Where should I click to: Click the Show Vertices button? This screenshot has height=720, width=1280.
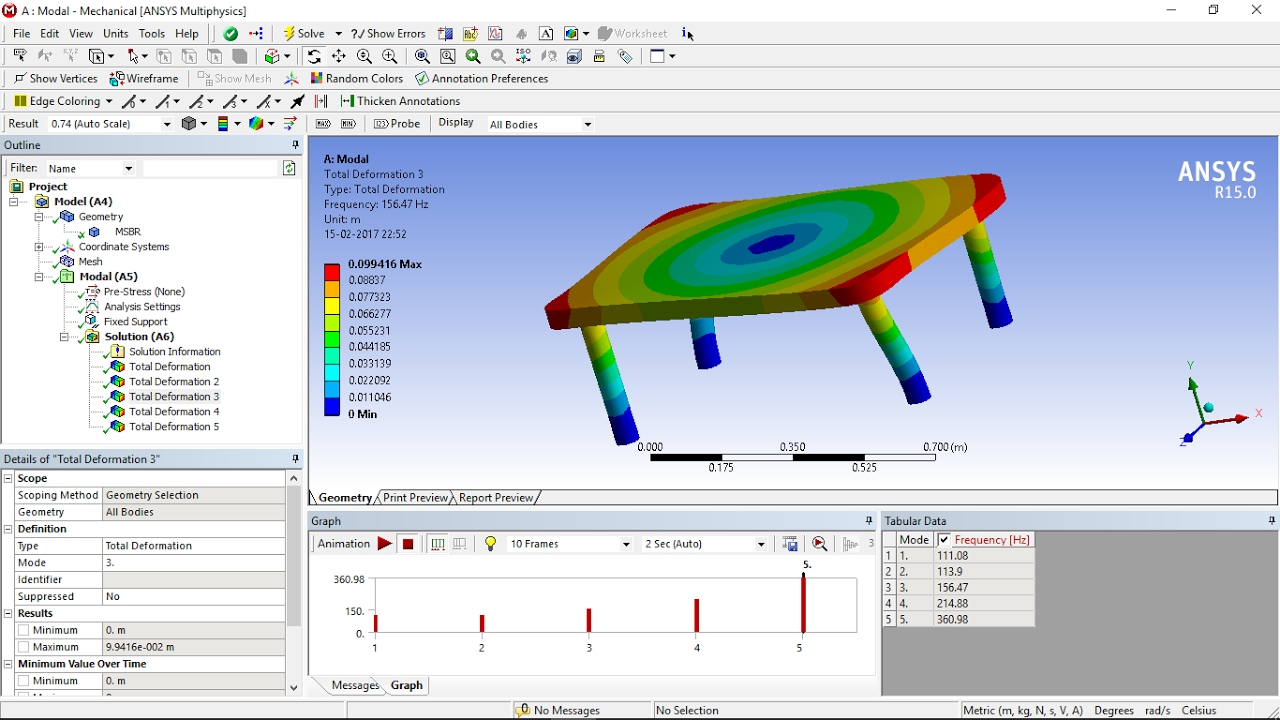click(56, 79)
